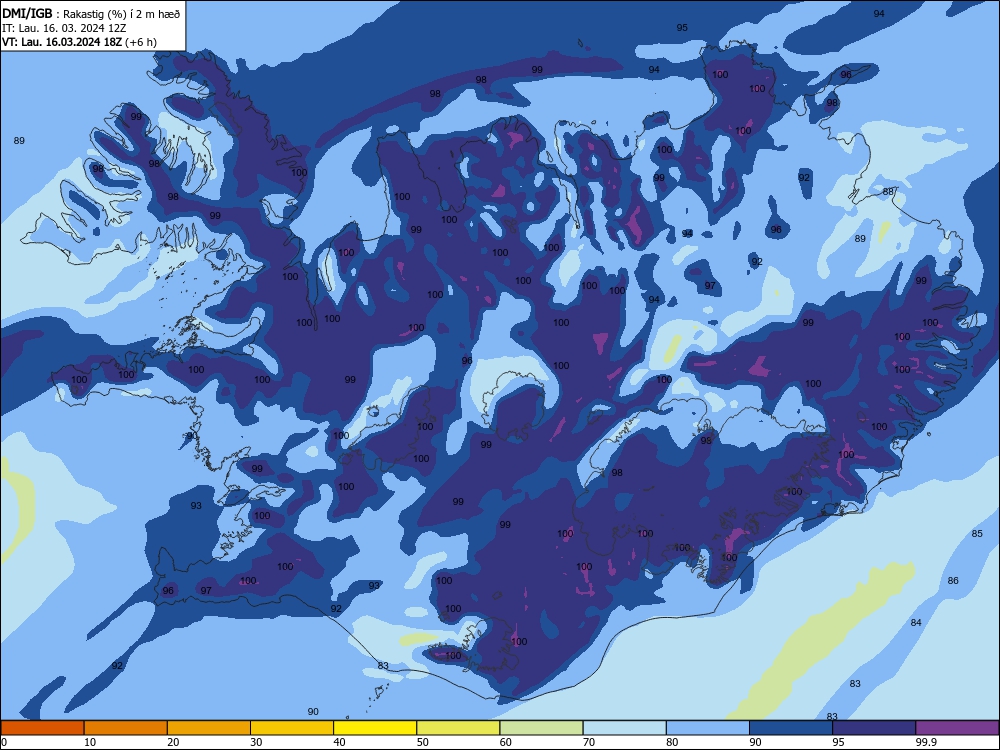Click the 60–70 light green legend swatch

coord(541,728)
